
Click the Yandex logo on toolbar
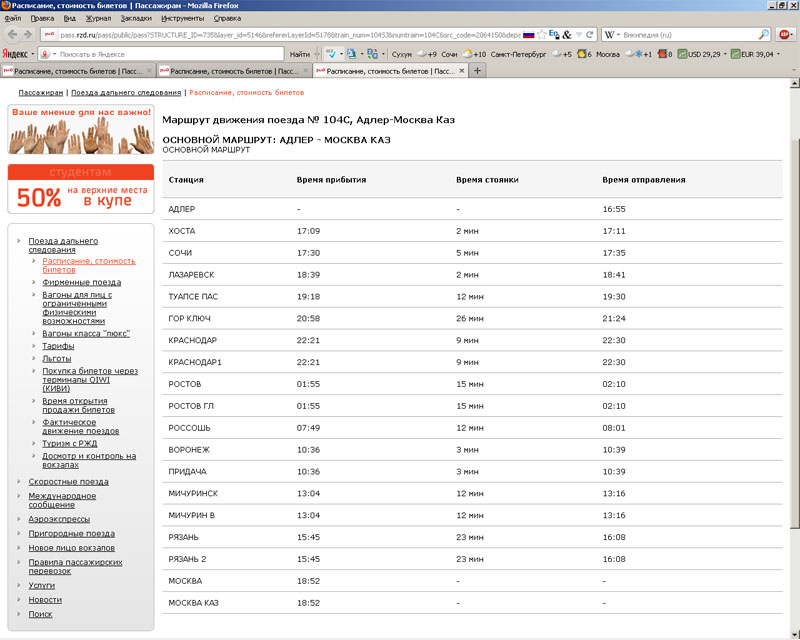coord(15,53)
